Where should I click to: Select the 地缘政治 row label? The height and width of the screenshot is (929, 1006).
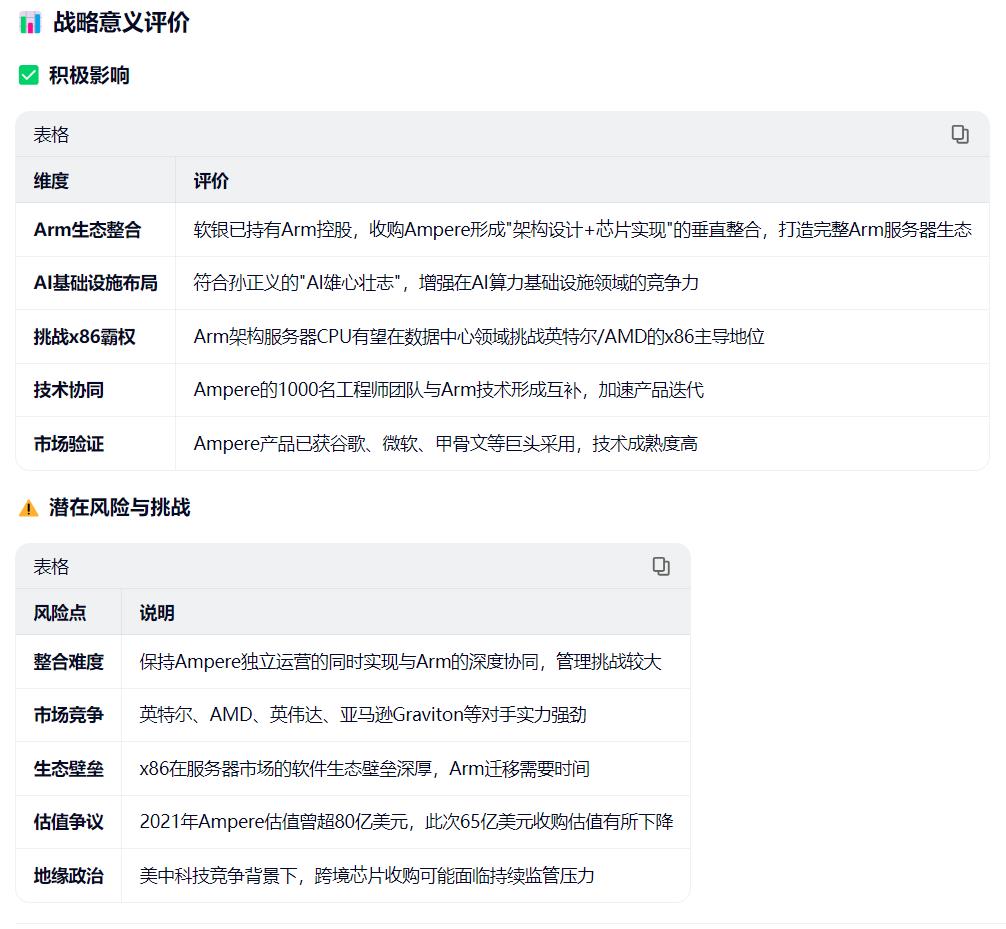pyautogui.click(x=69, y=876)
